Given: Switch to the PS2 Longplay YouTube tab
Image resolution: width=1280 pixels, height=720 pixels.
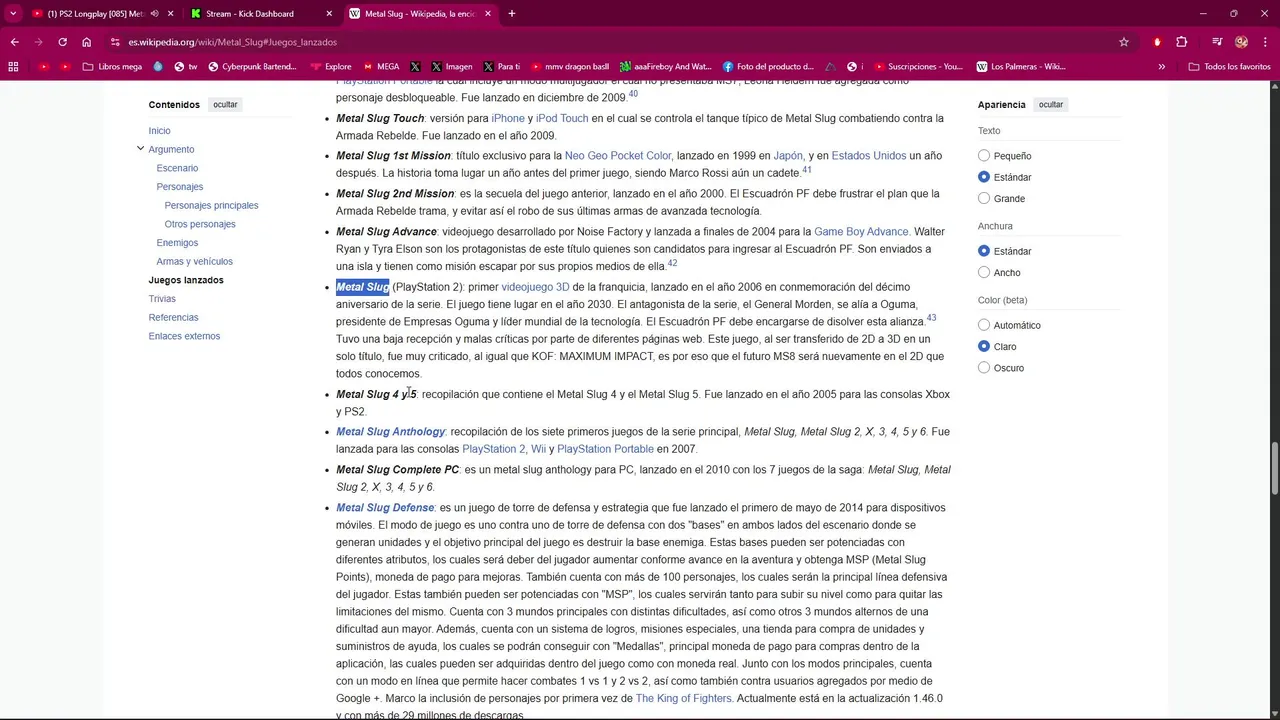Looking at the screenshot, I should (x=95, y=14).
